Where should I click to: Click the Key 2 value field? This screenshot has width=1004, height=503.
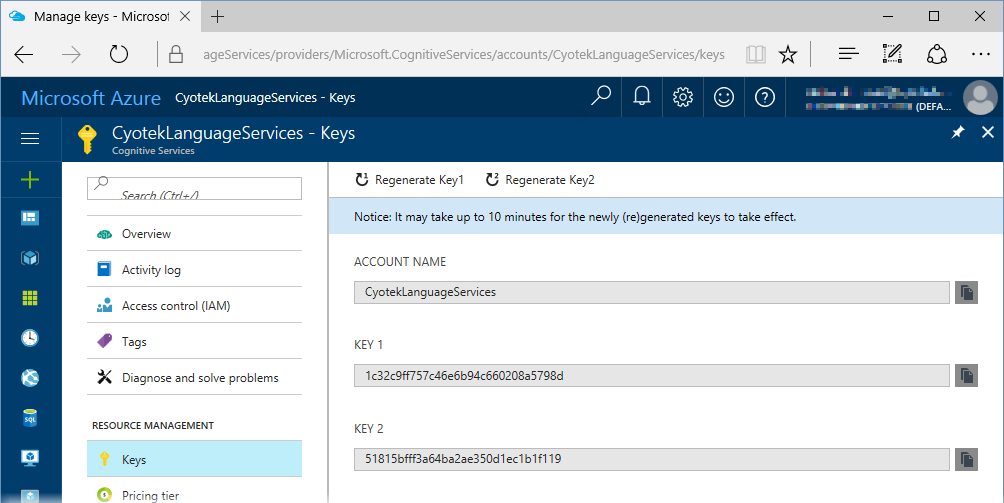651,459
